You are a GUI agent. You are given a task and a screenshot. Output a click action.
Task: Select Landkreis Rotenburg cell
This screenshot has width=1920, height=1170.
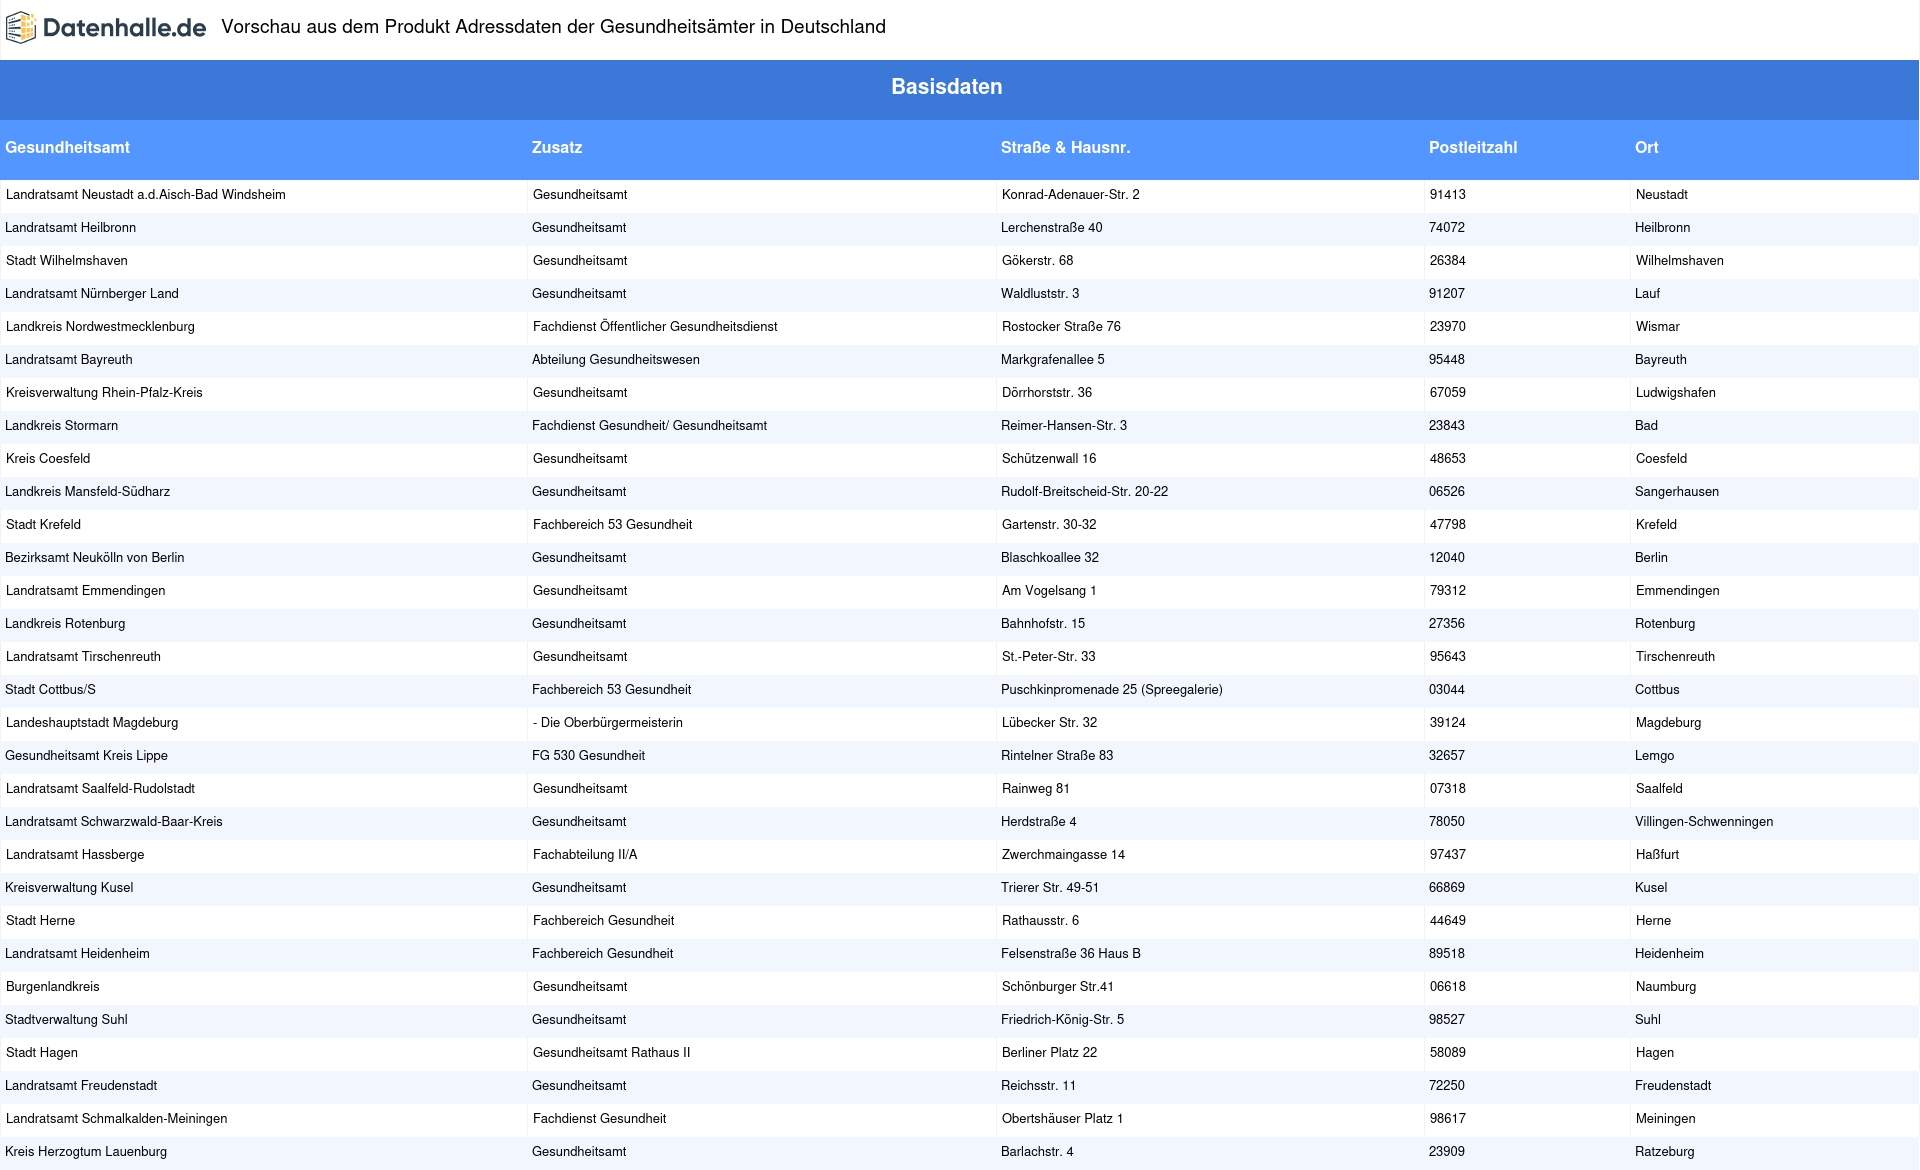[66, 624]
